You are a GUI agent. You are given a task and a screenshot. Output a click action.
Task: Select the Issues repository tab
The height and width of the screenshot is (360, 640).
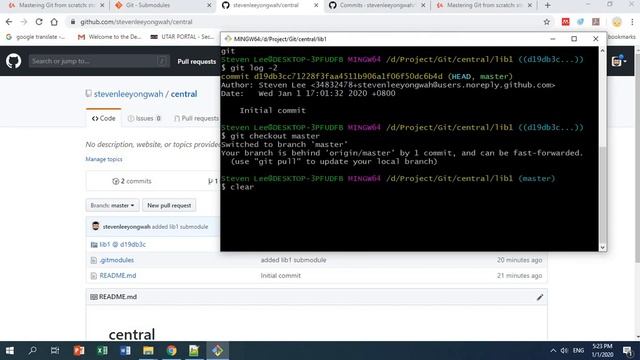click(x=144, y=118)
